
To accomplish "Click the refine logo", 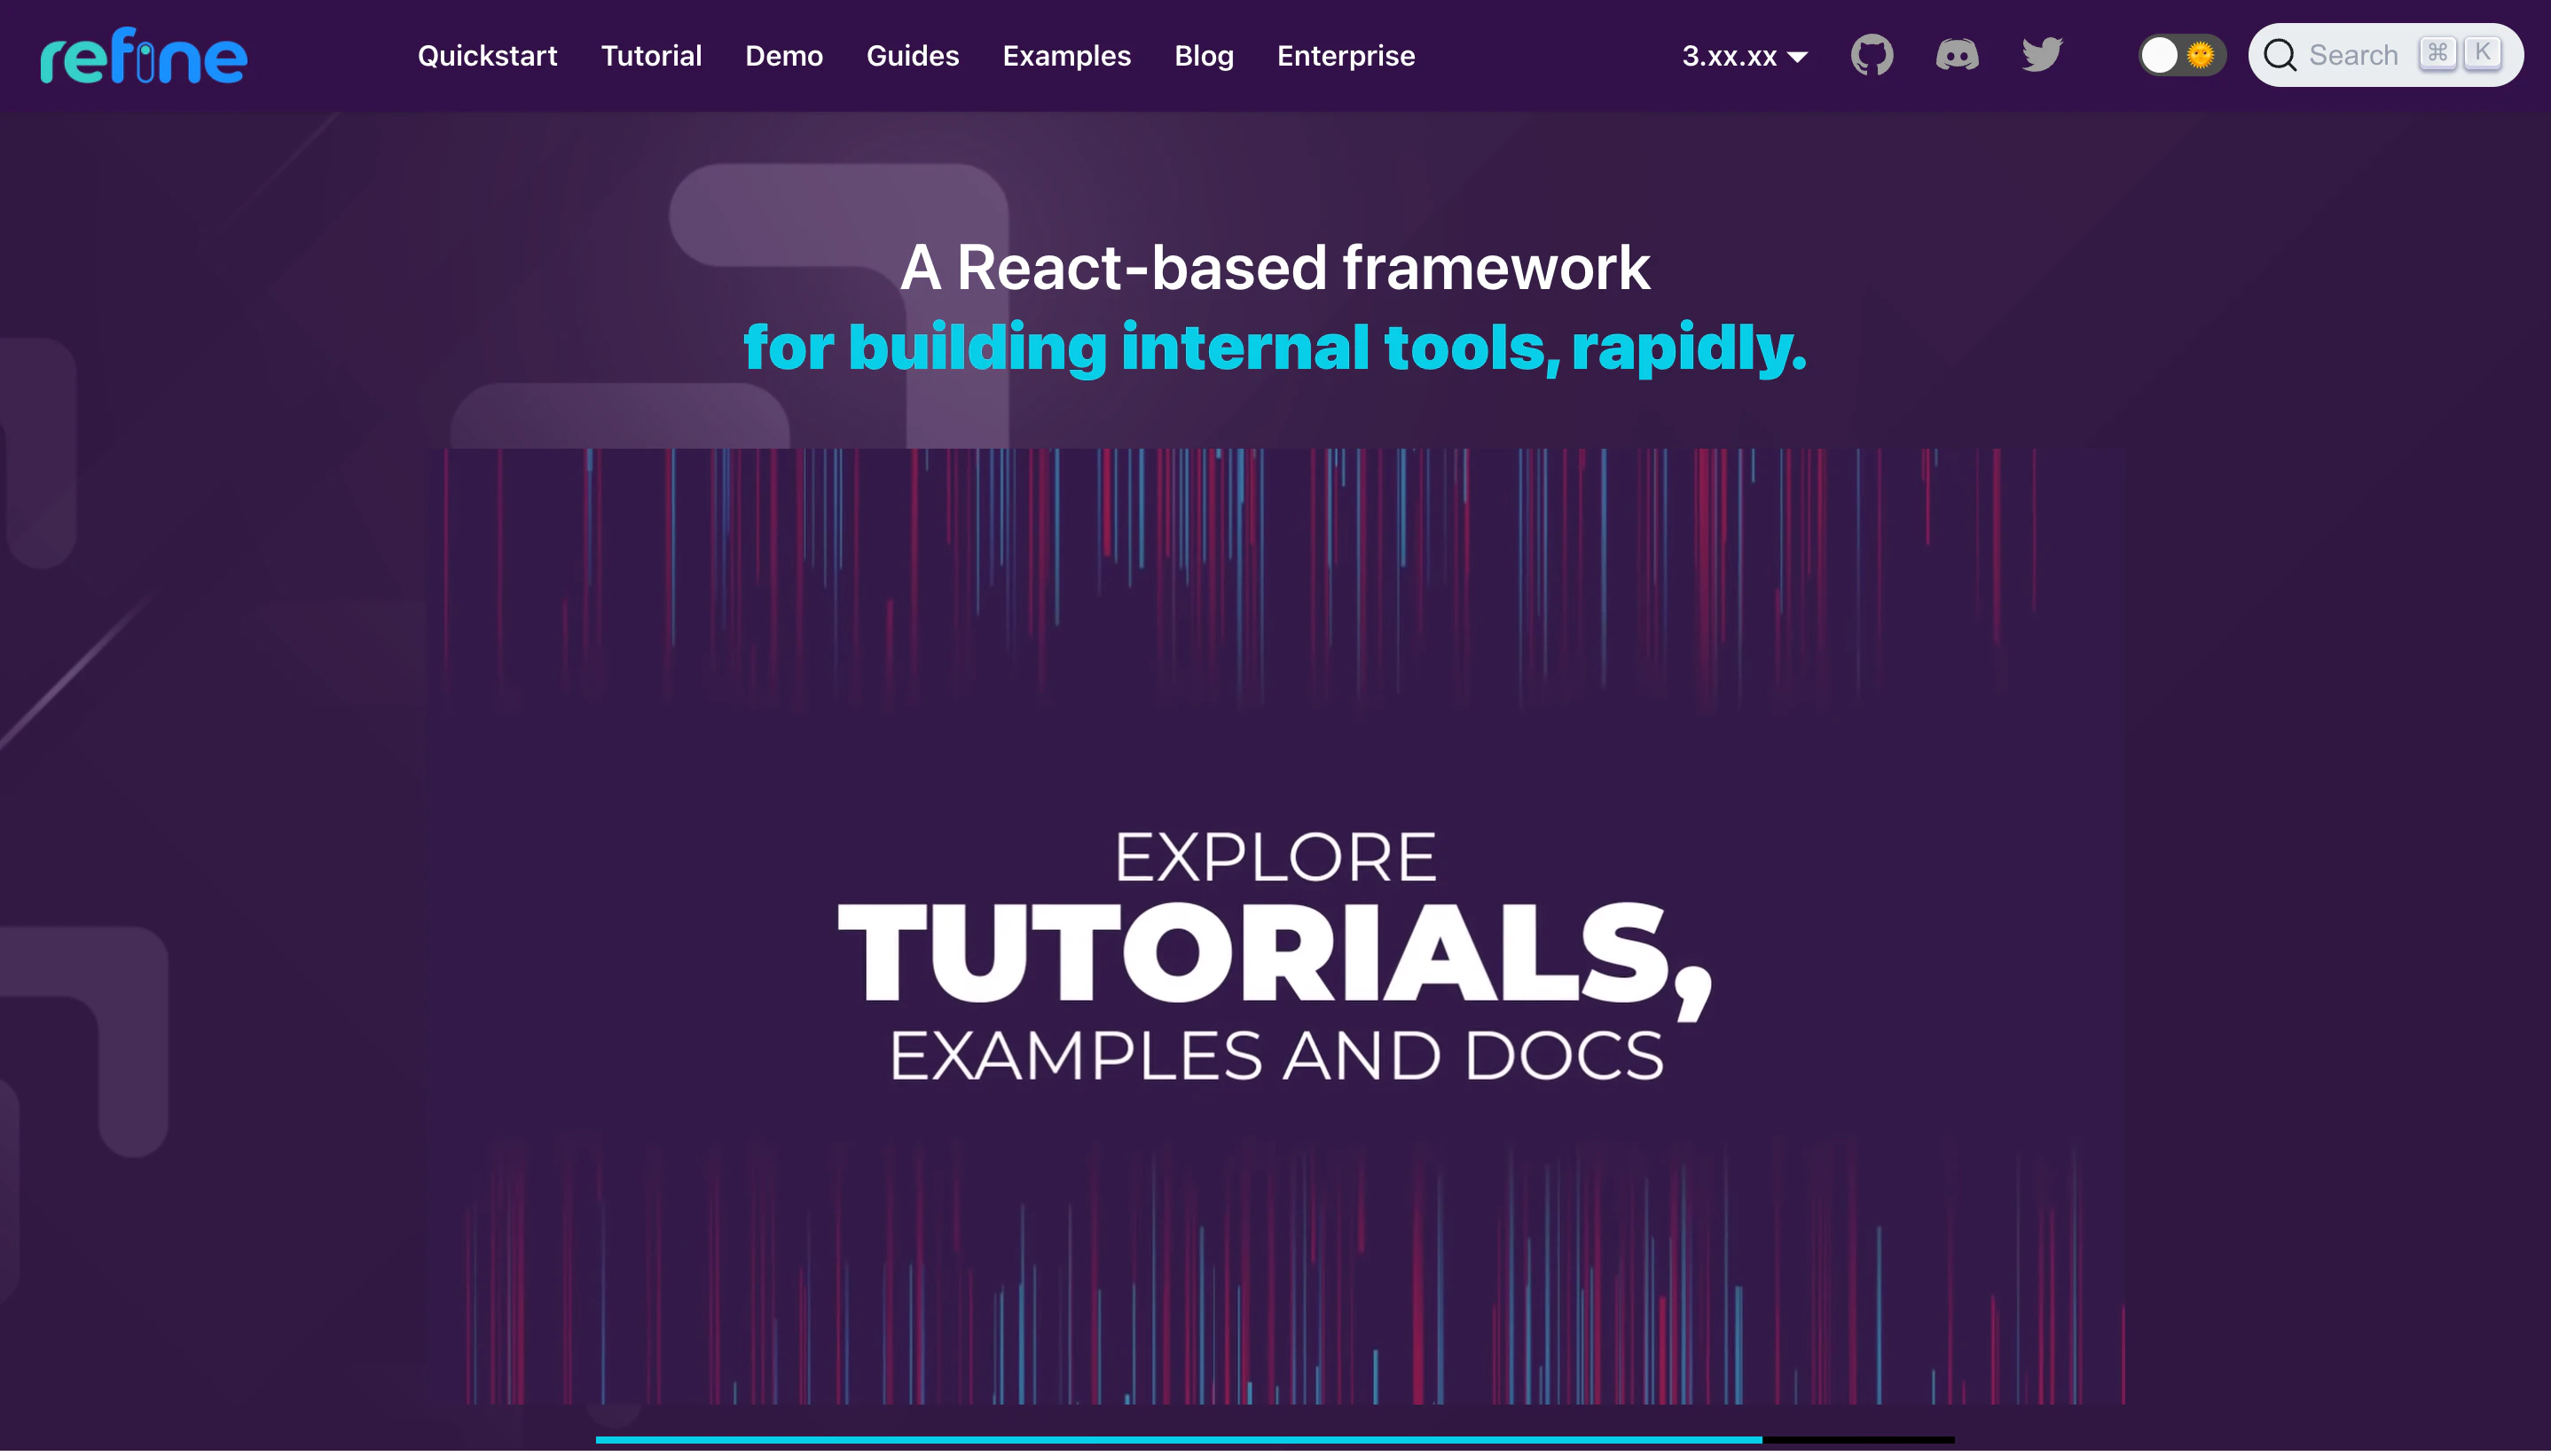I will coord(144,56).
